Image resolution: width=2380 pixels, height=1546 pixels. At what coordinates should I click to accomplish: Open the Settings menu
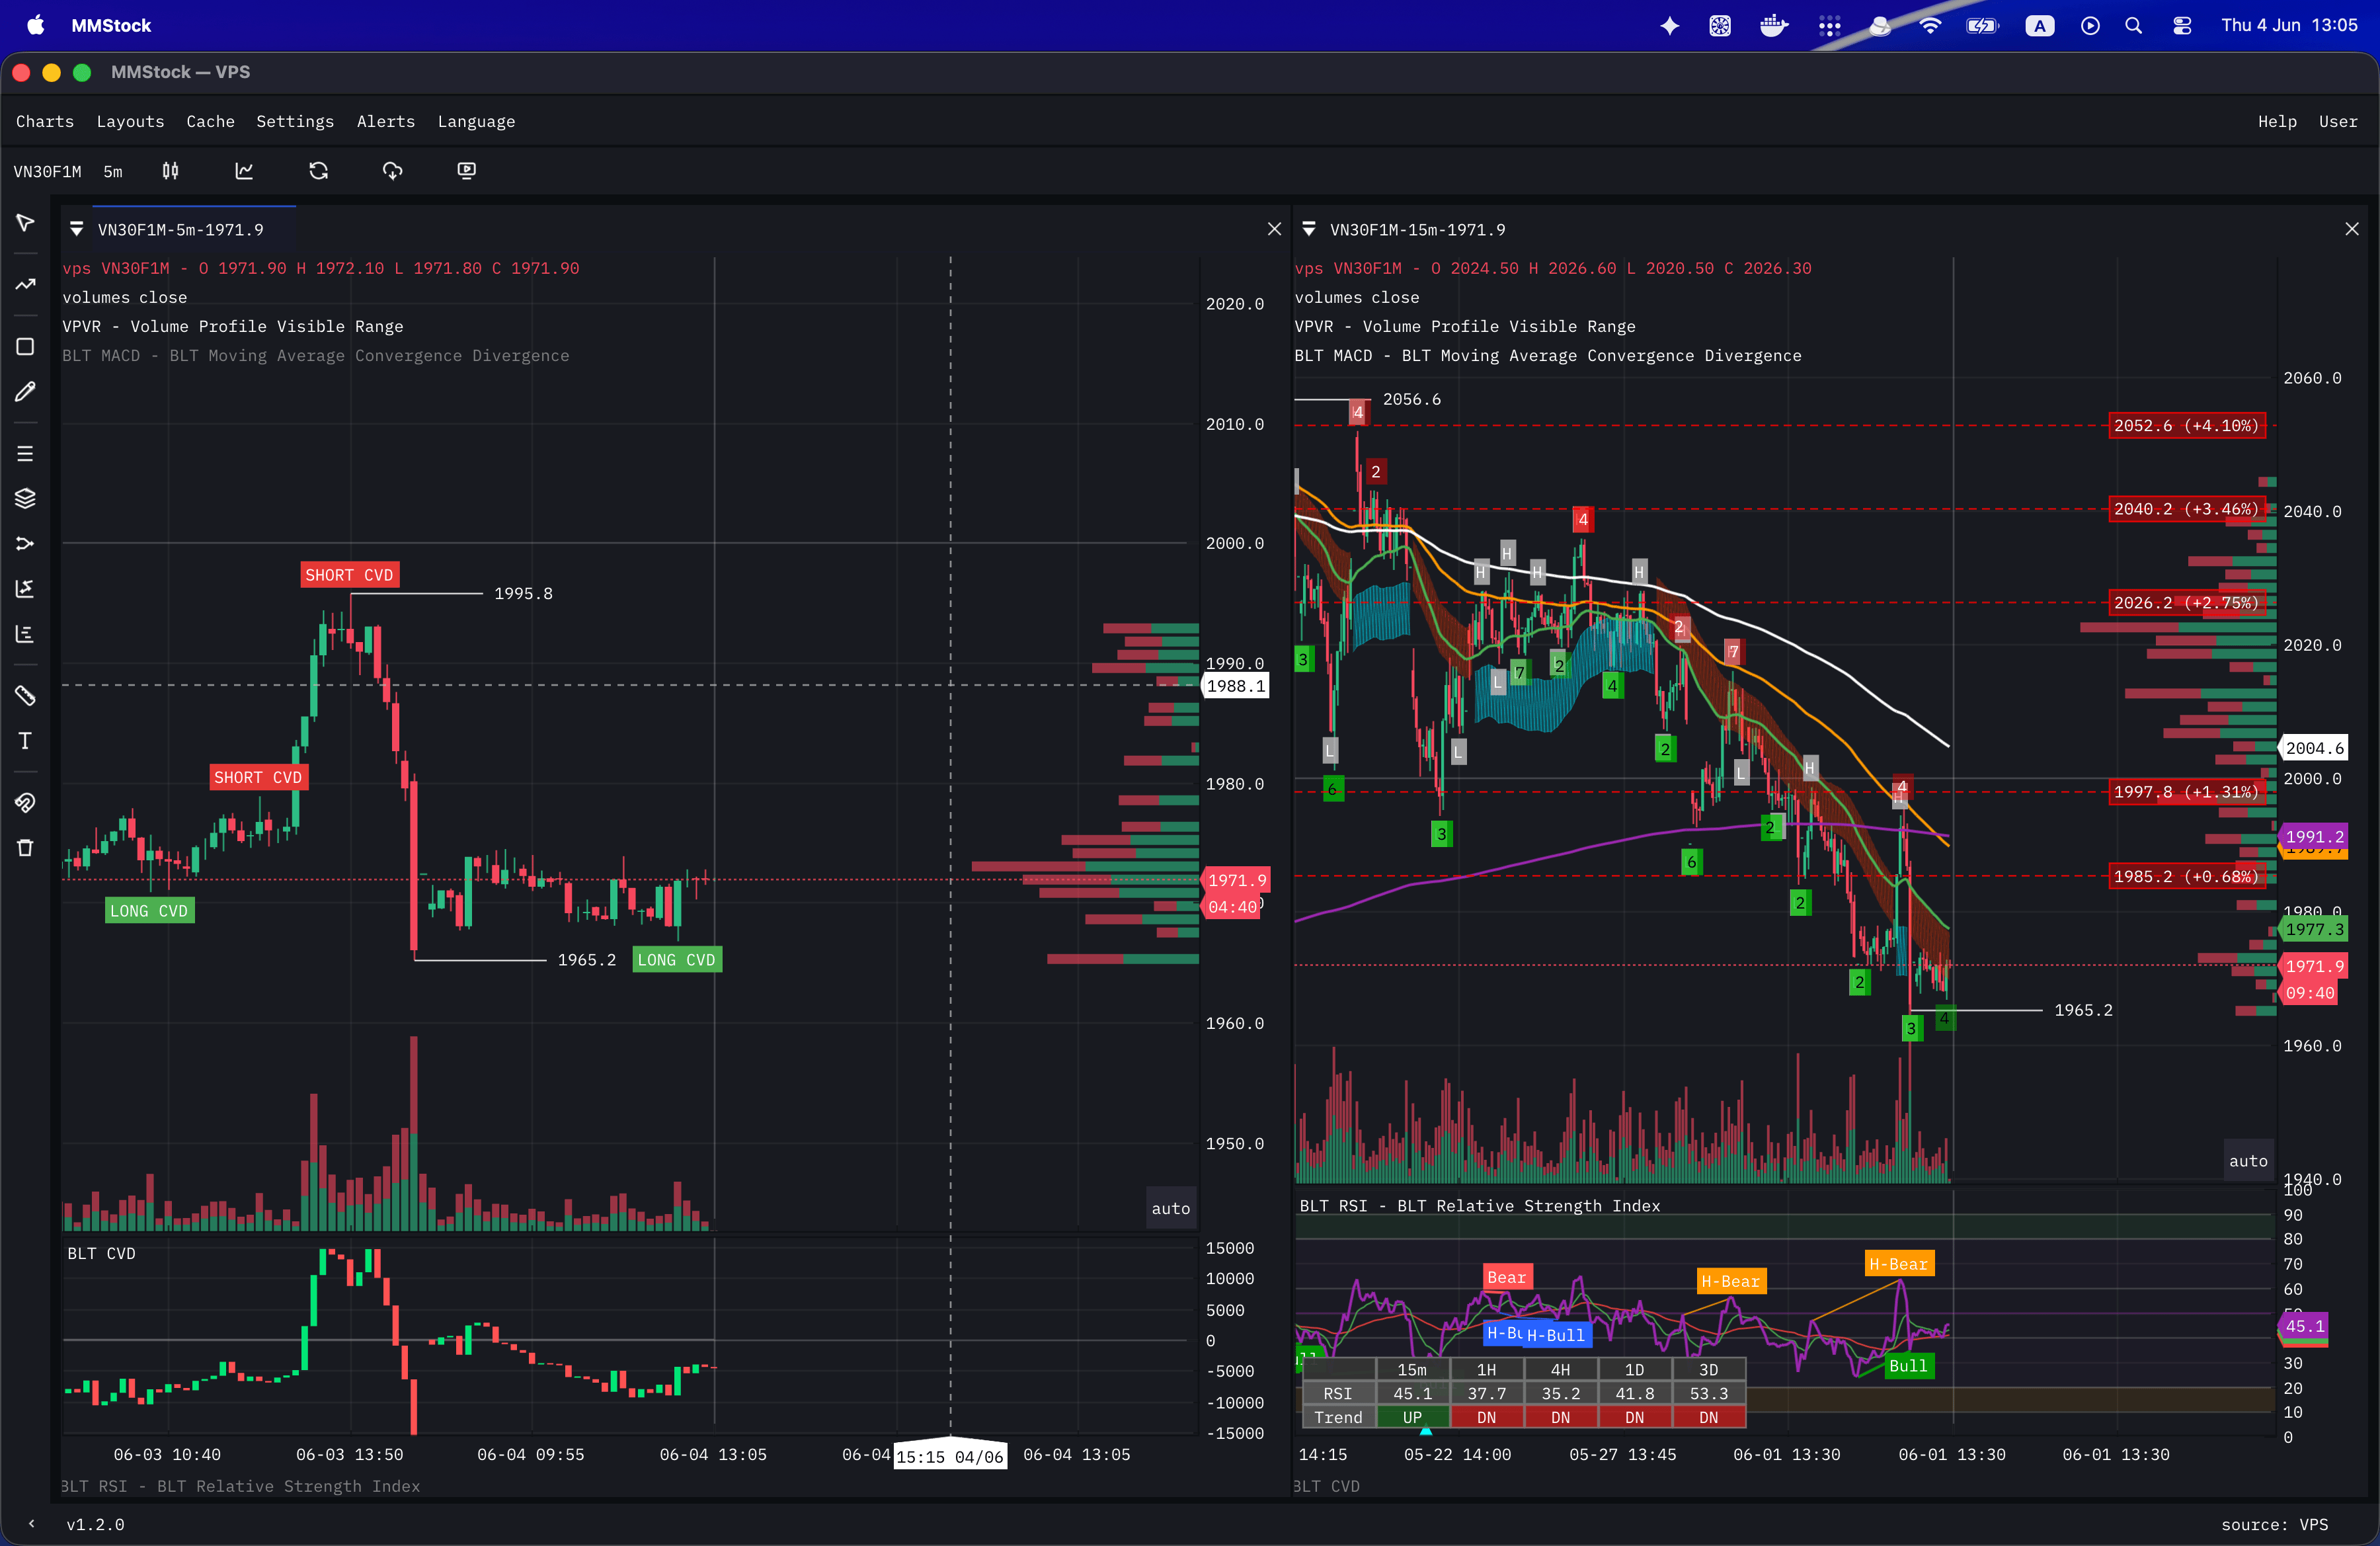[295, 122]
